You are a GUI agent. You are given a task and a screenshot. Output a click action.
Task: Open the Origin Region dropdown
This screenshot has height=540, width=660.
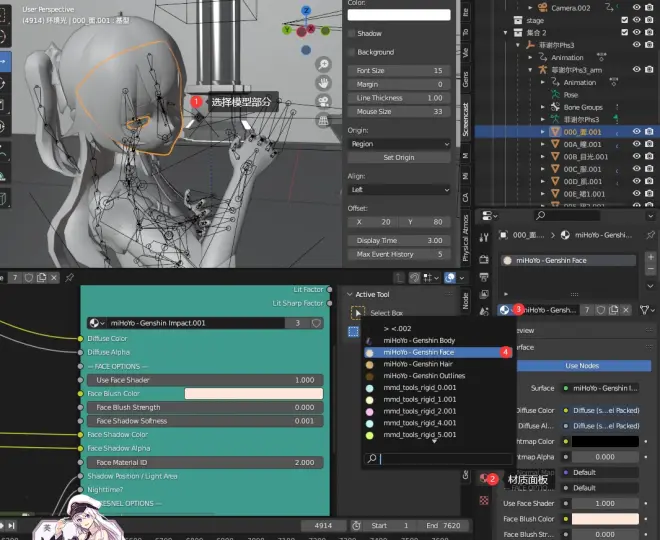(399, 144)
